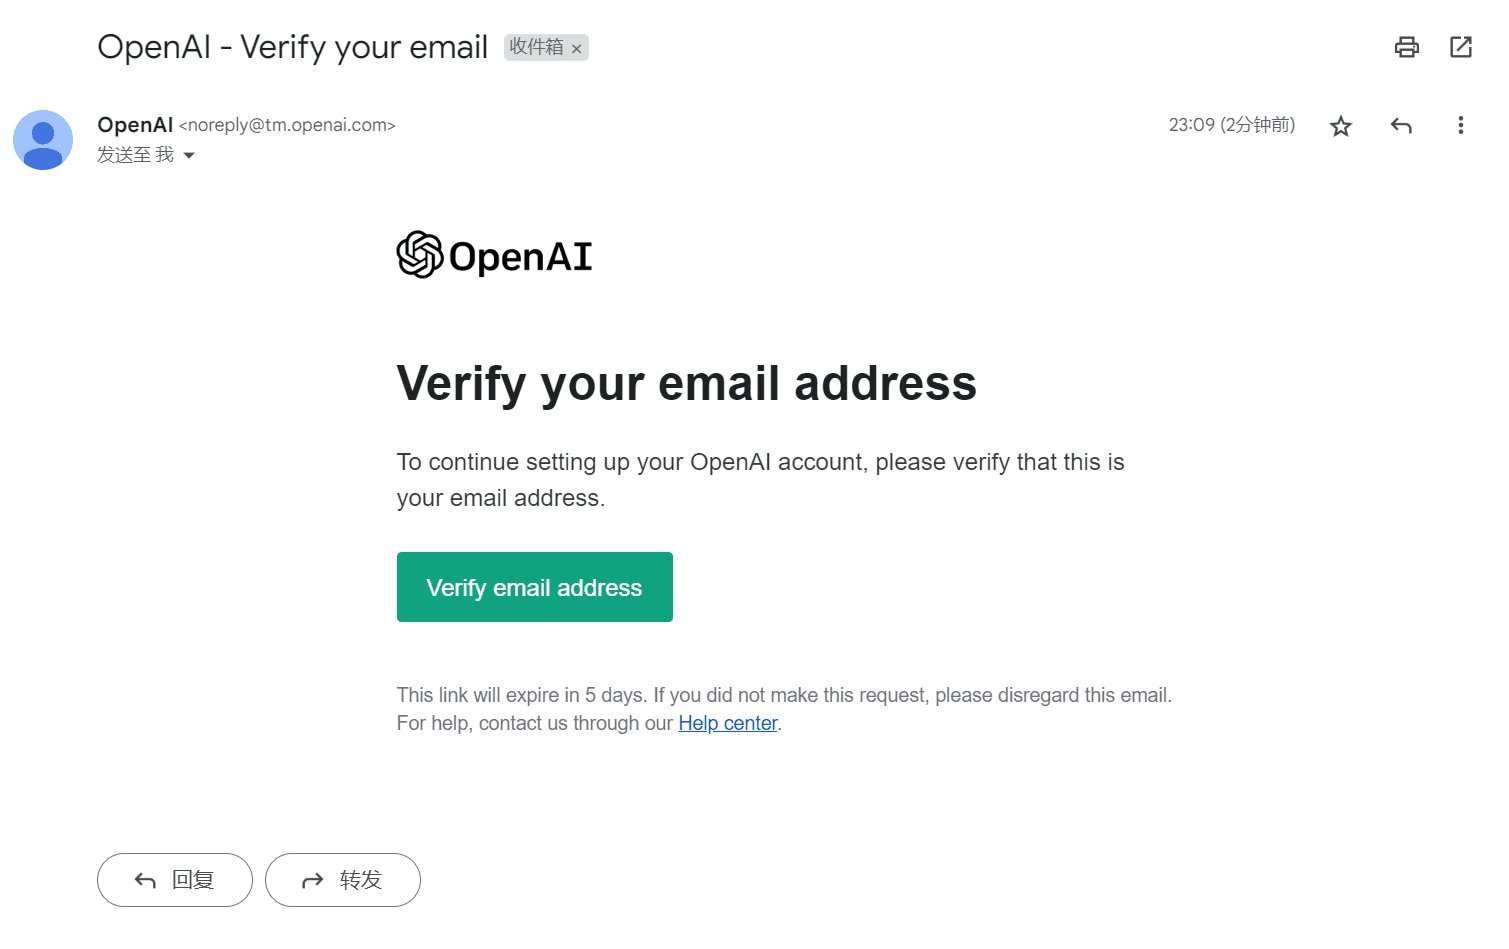Click the 回复 reply button at bottom
This screenshot has height=949, width=1509.
tap(175, 880)
